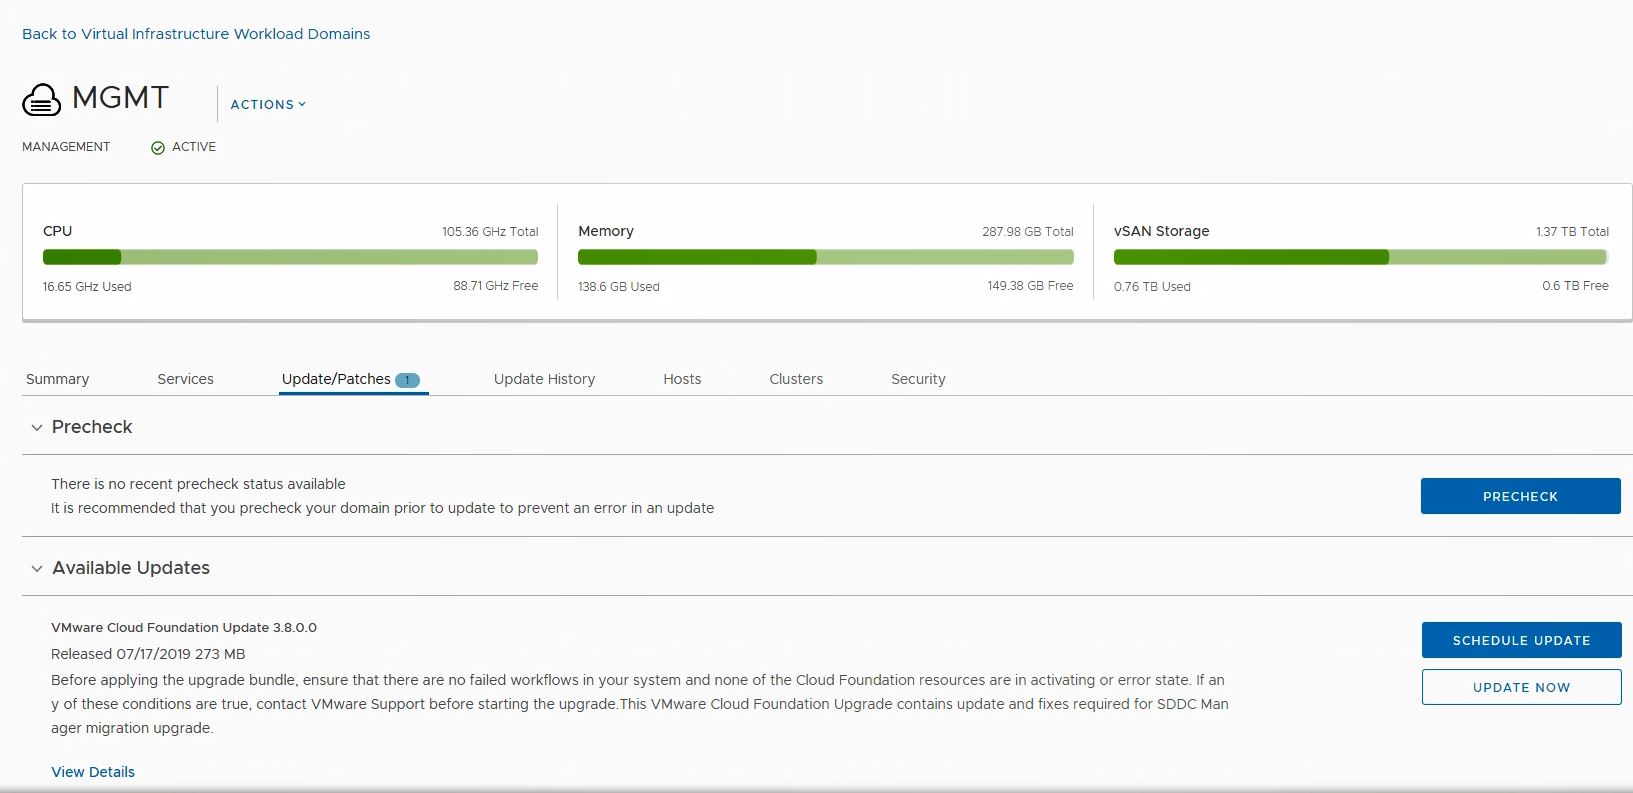Open the View Details link

point(93,772)
